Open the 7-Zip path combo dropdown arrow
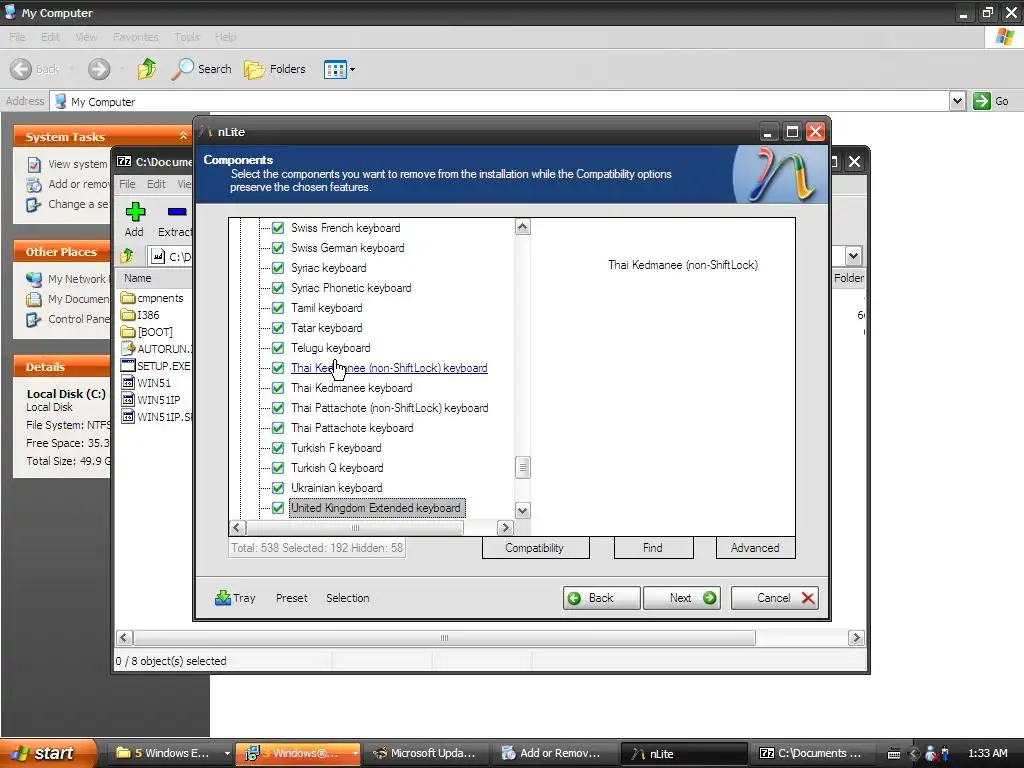 853,255
